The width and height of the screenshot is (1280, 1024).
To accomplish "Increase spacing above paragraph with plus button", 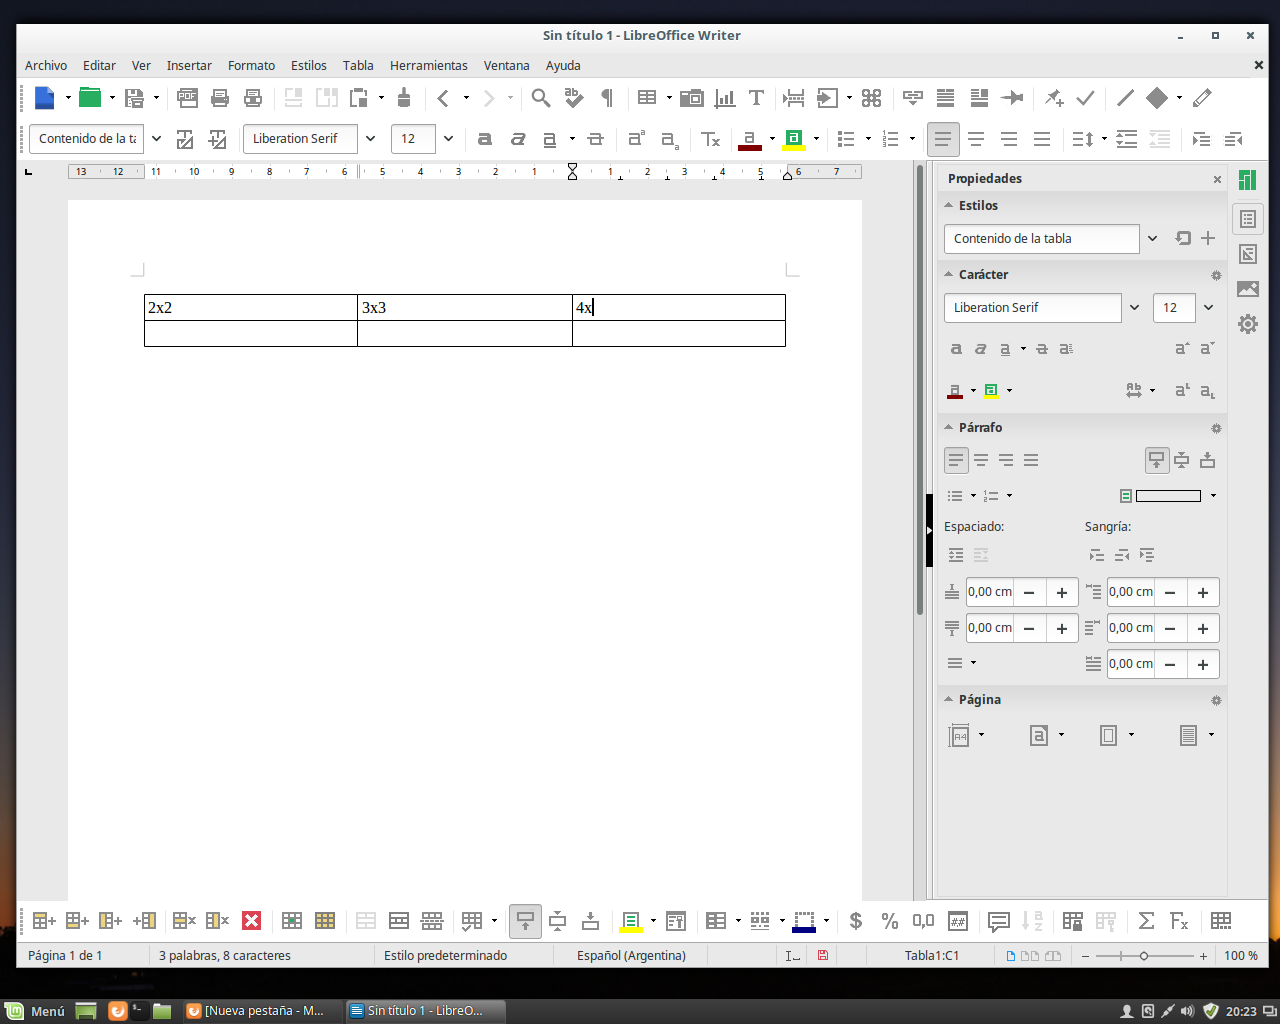I will click(1062, 592).
